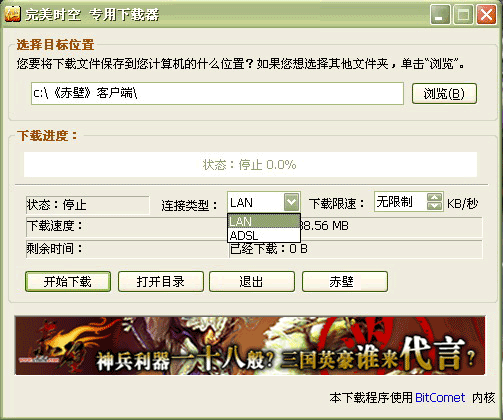The height and width of the screenshot is (420, 503).
Task: Click the download path input field
Action: [217, 93]
